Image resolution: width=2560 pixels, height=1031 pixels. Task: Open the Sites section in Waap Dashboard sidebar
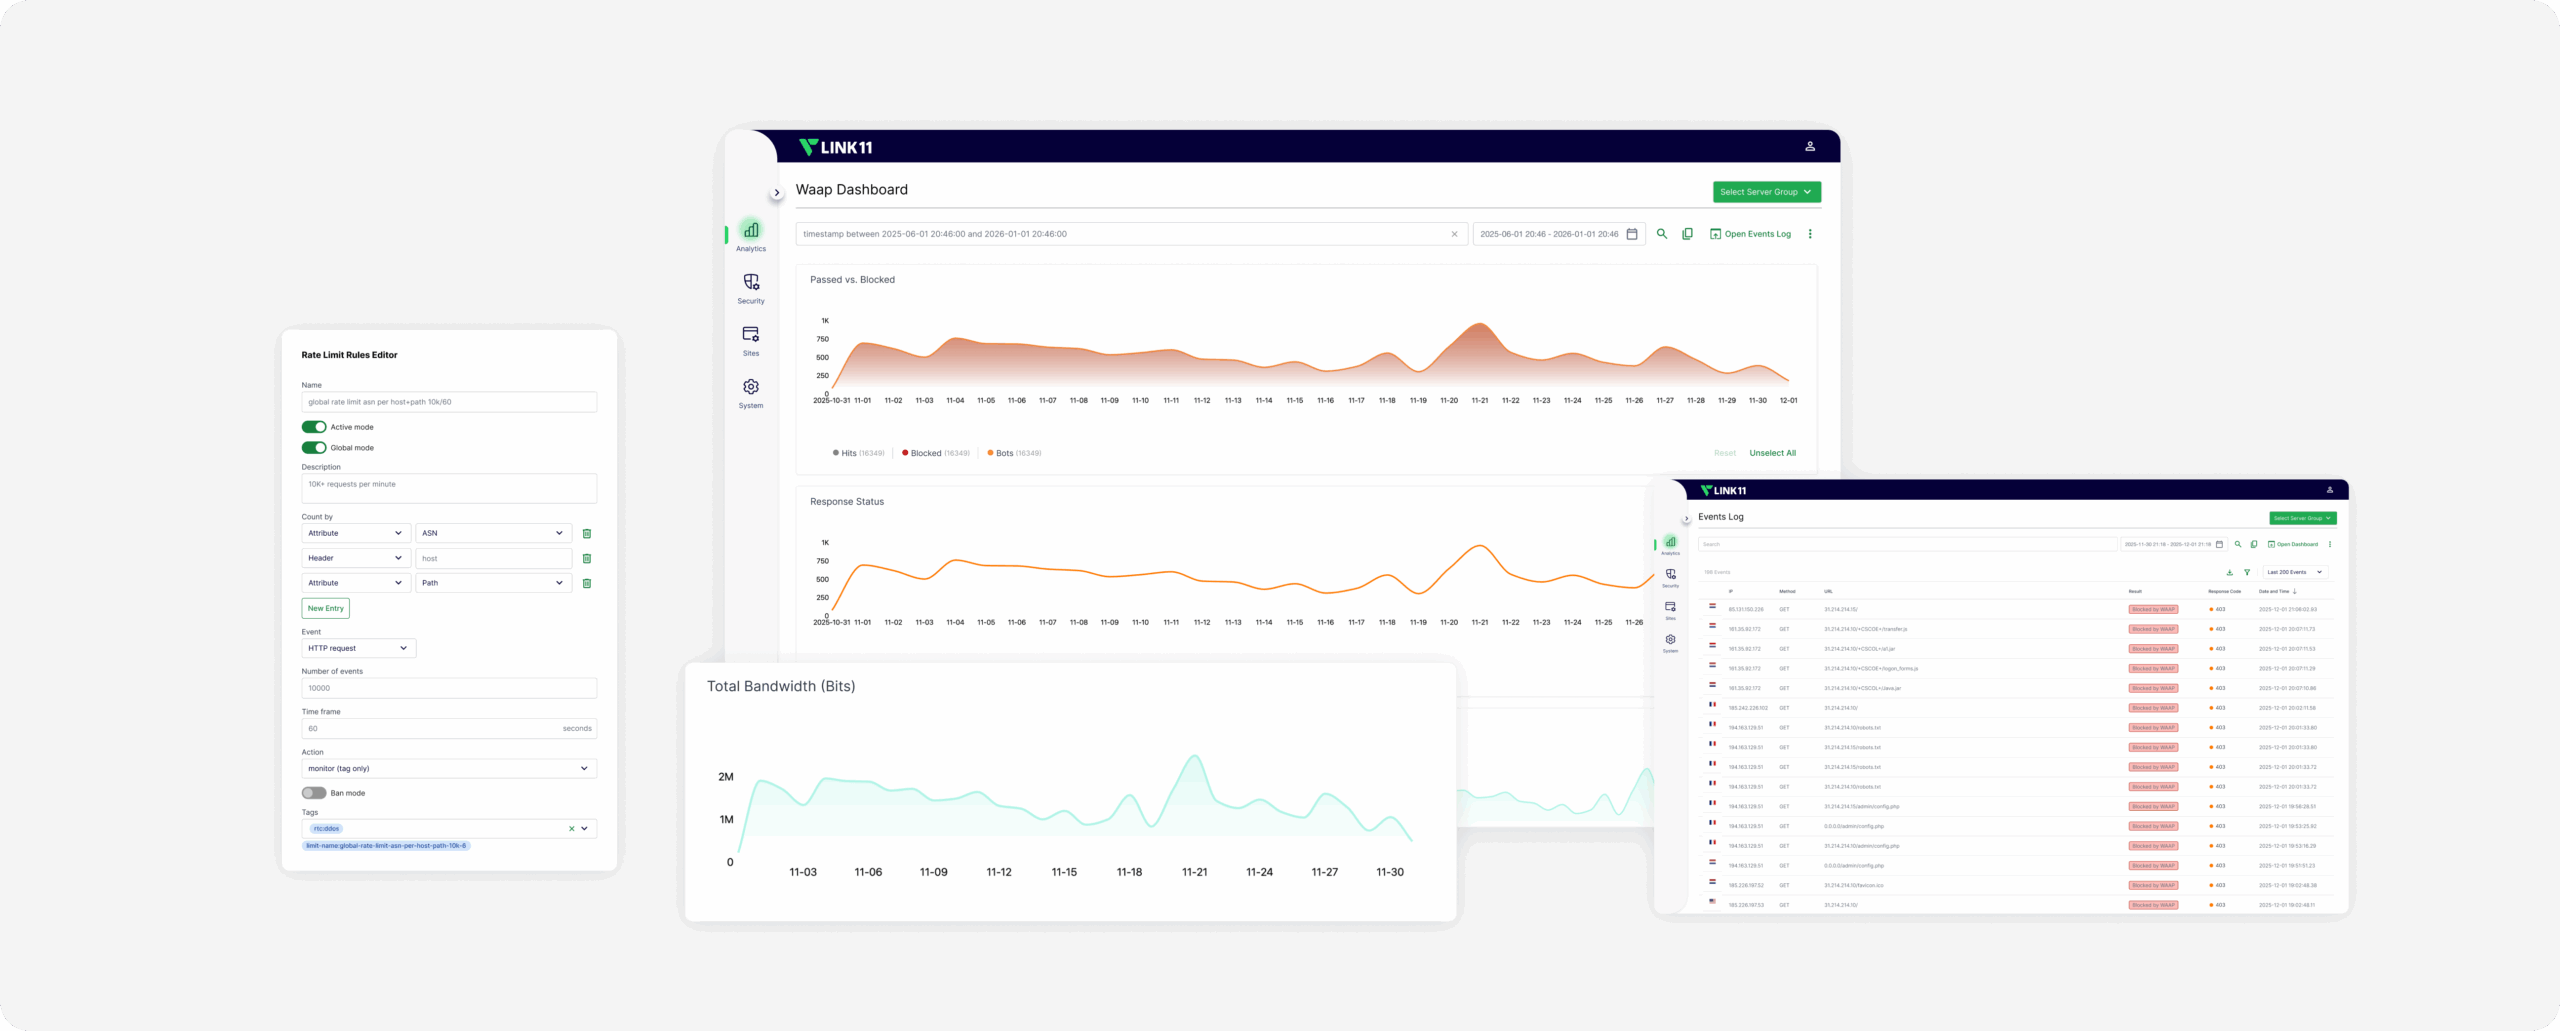click(751, 339)
